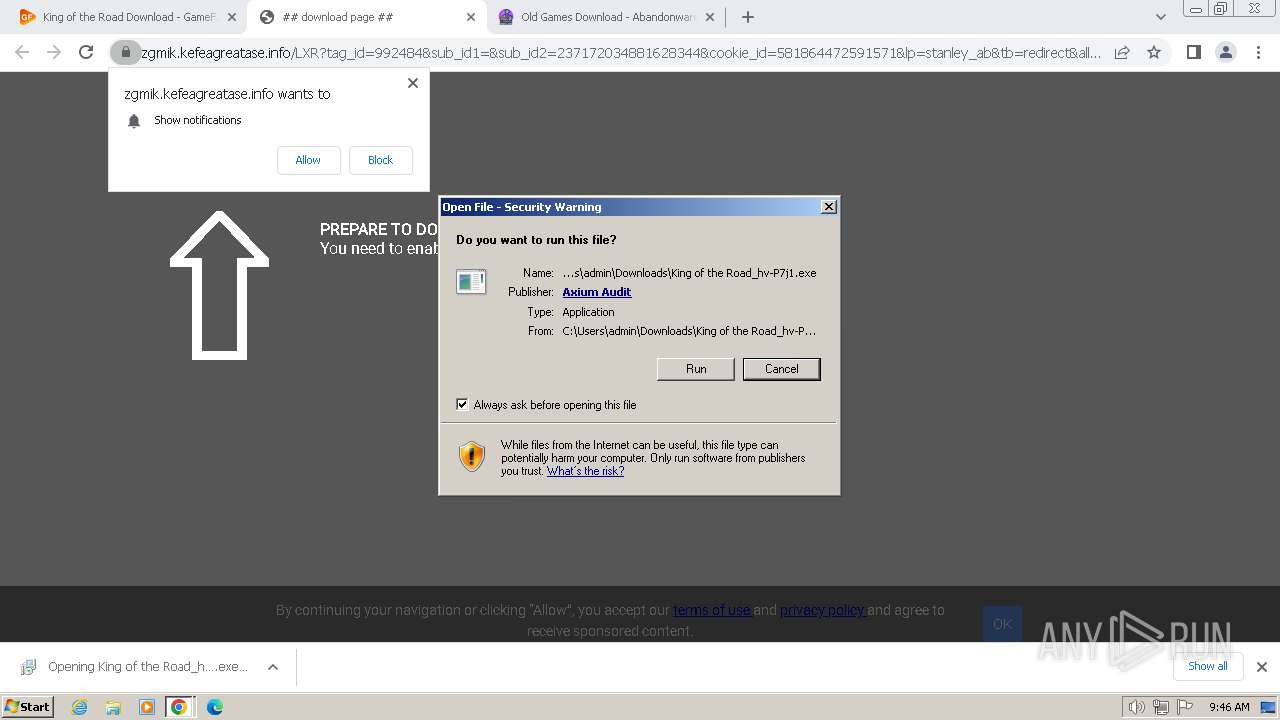
Task: Click the King of the Road download item
Action: 135,667
